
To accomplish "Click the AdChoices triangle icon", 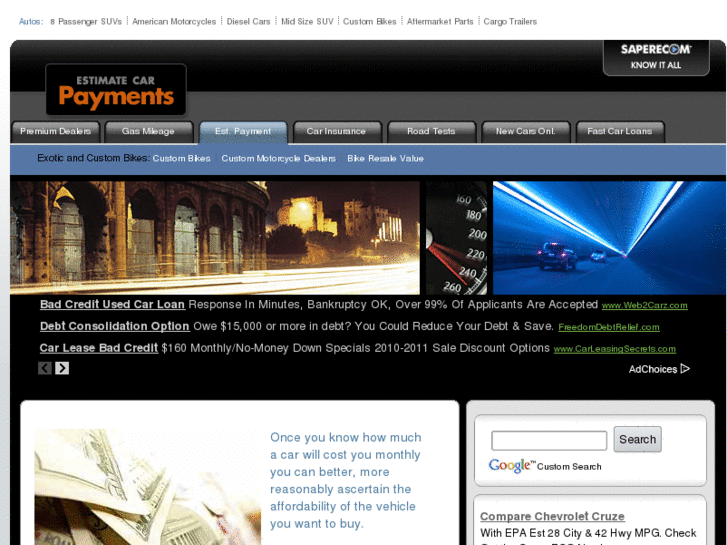I will [685, 369].
